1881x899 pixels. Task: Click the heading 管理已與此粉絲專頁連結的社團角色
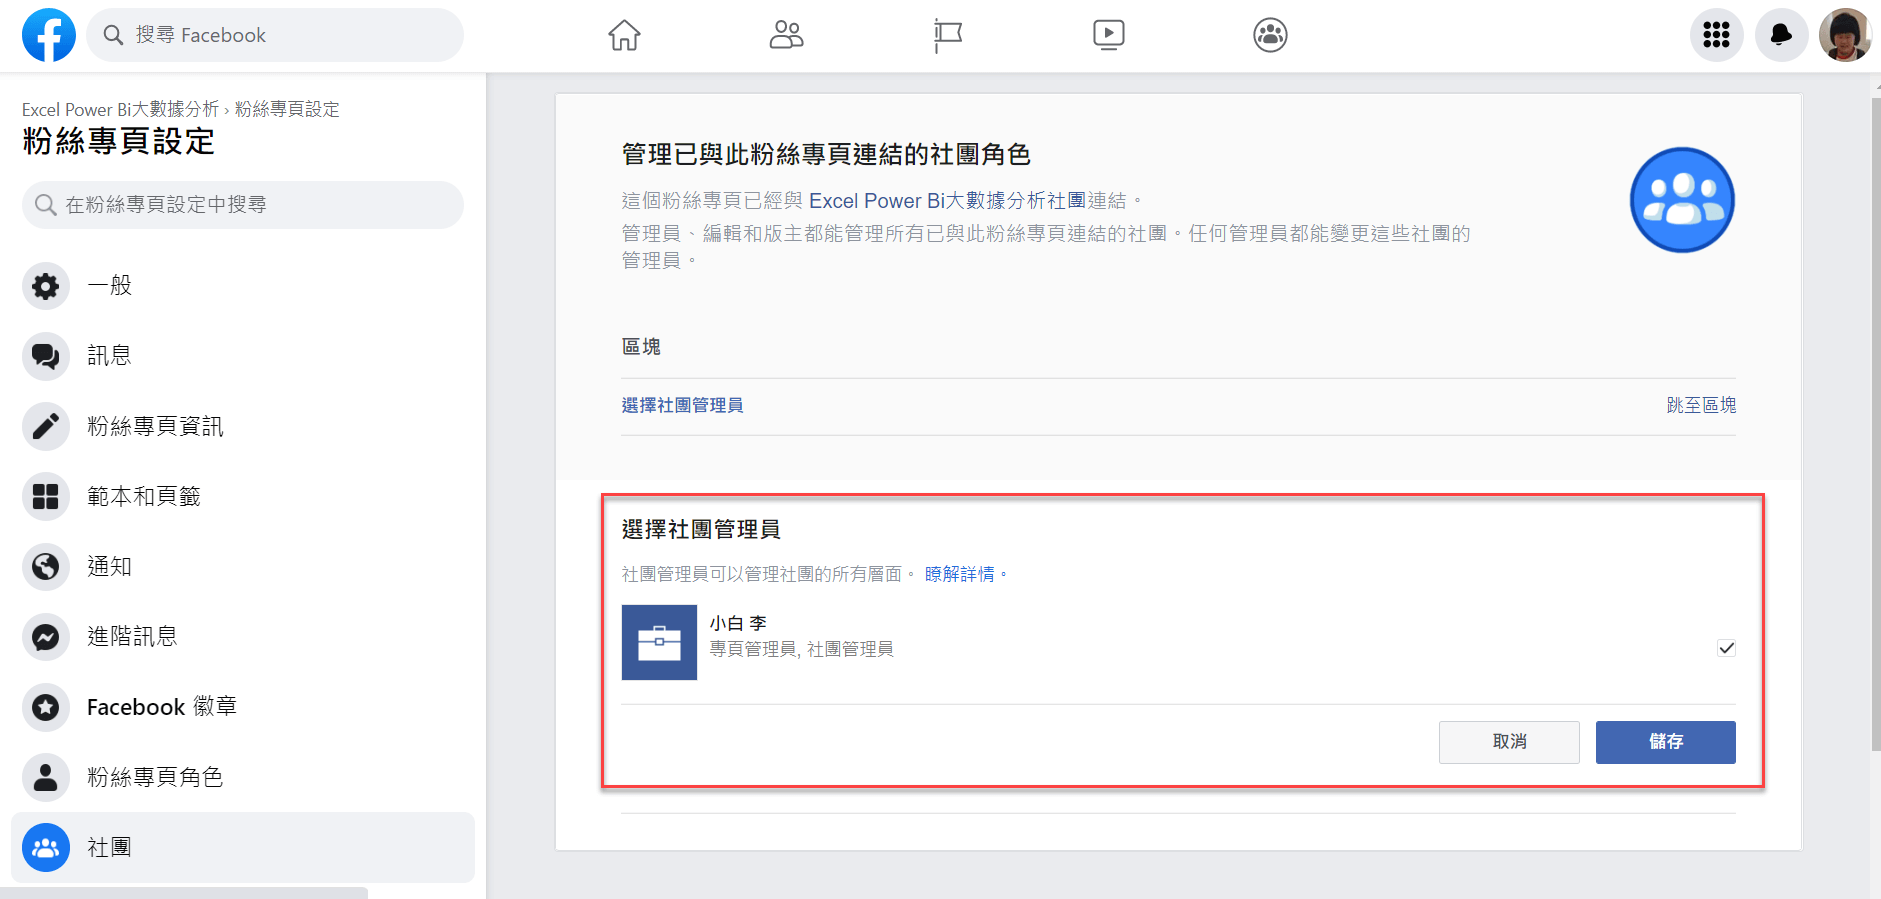(x=826, y=154)
